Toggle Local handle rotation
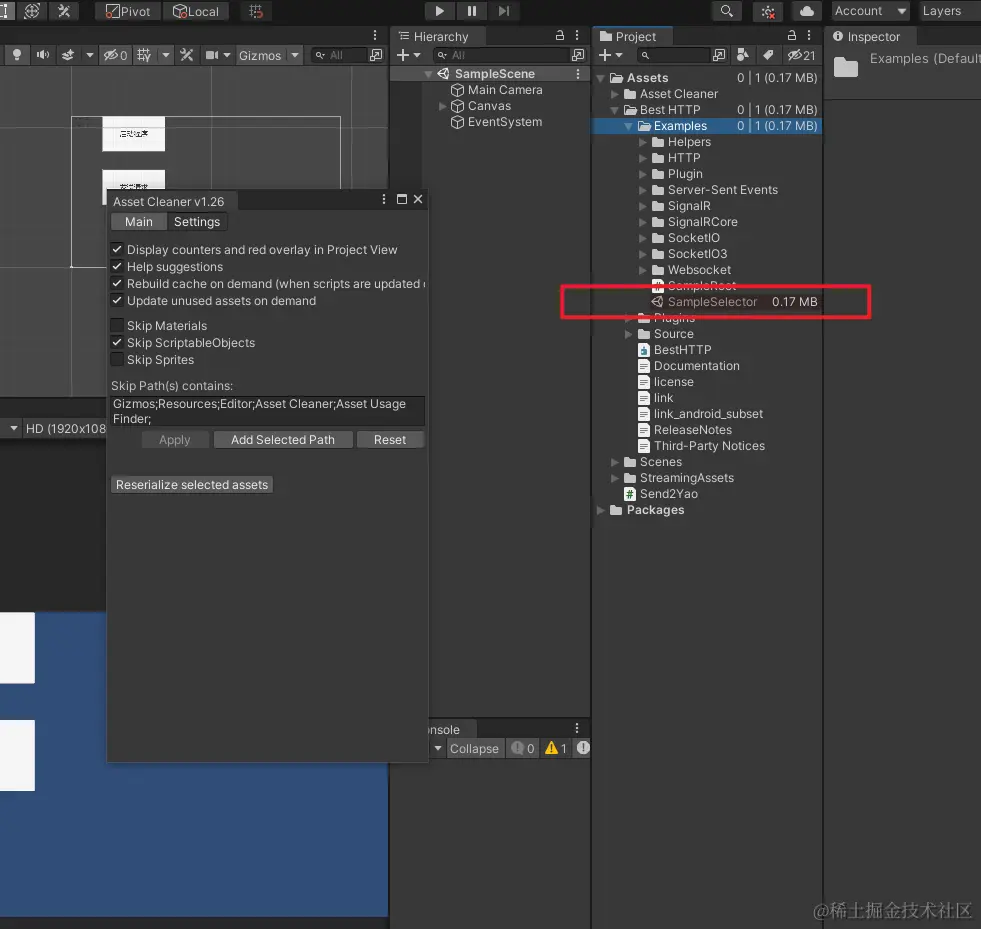The height and width of the screenshot is (929, 981). click(x=196, y=11)
